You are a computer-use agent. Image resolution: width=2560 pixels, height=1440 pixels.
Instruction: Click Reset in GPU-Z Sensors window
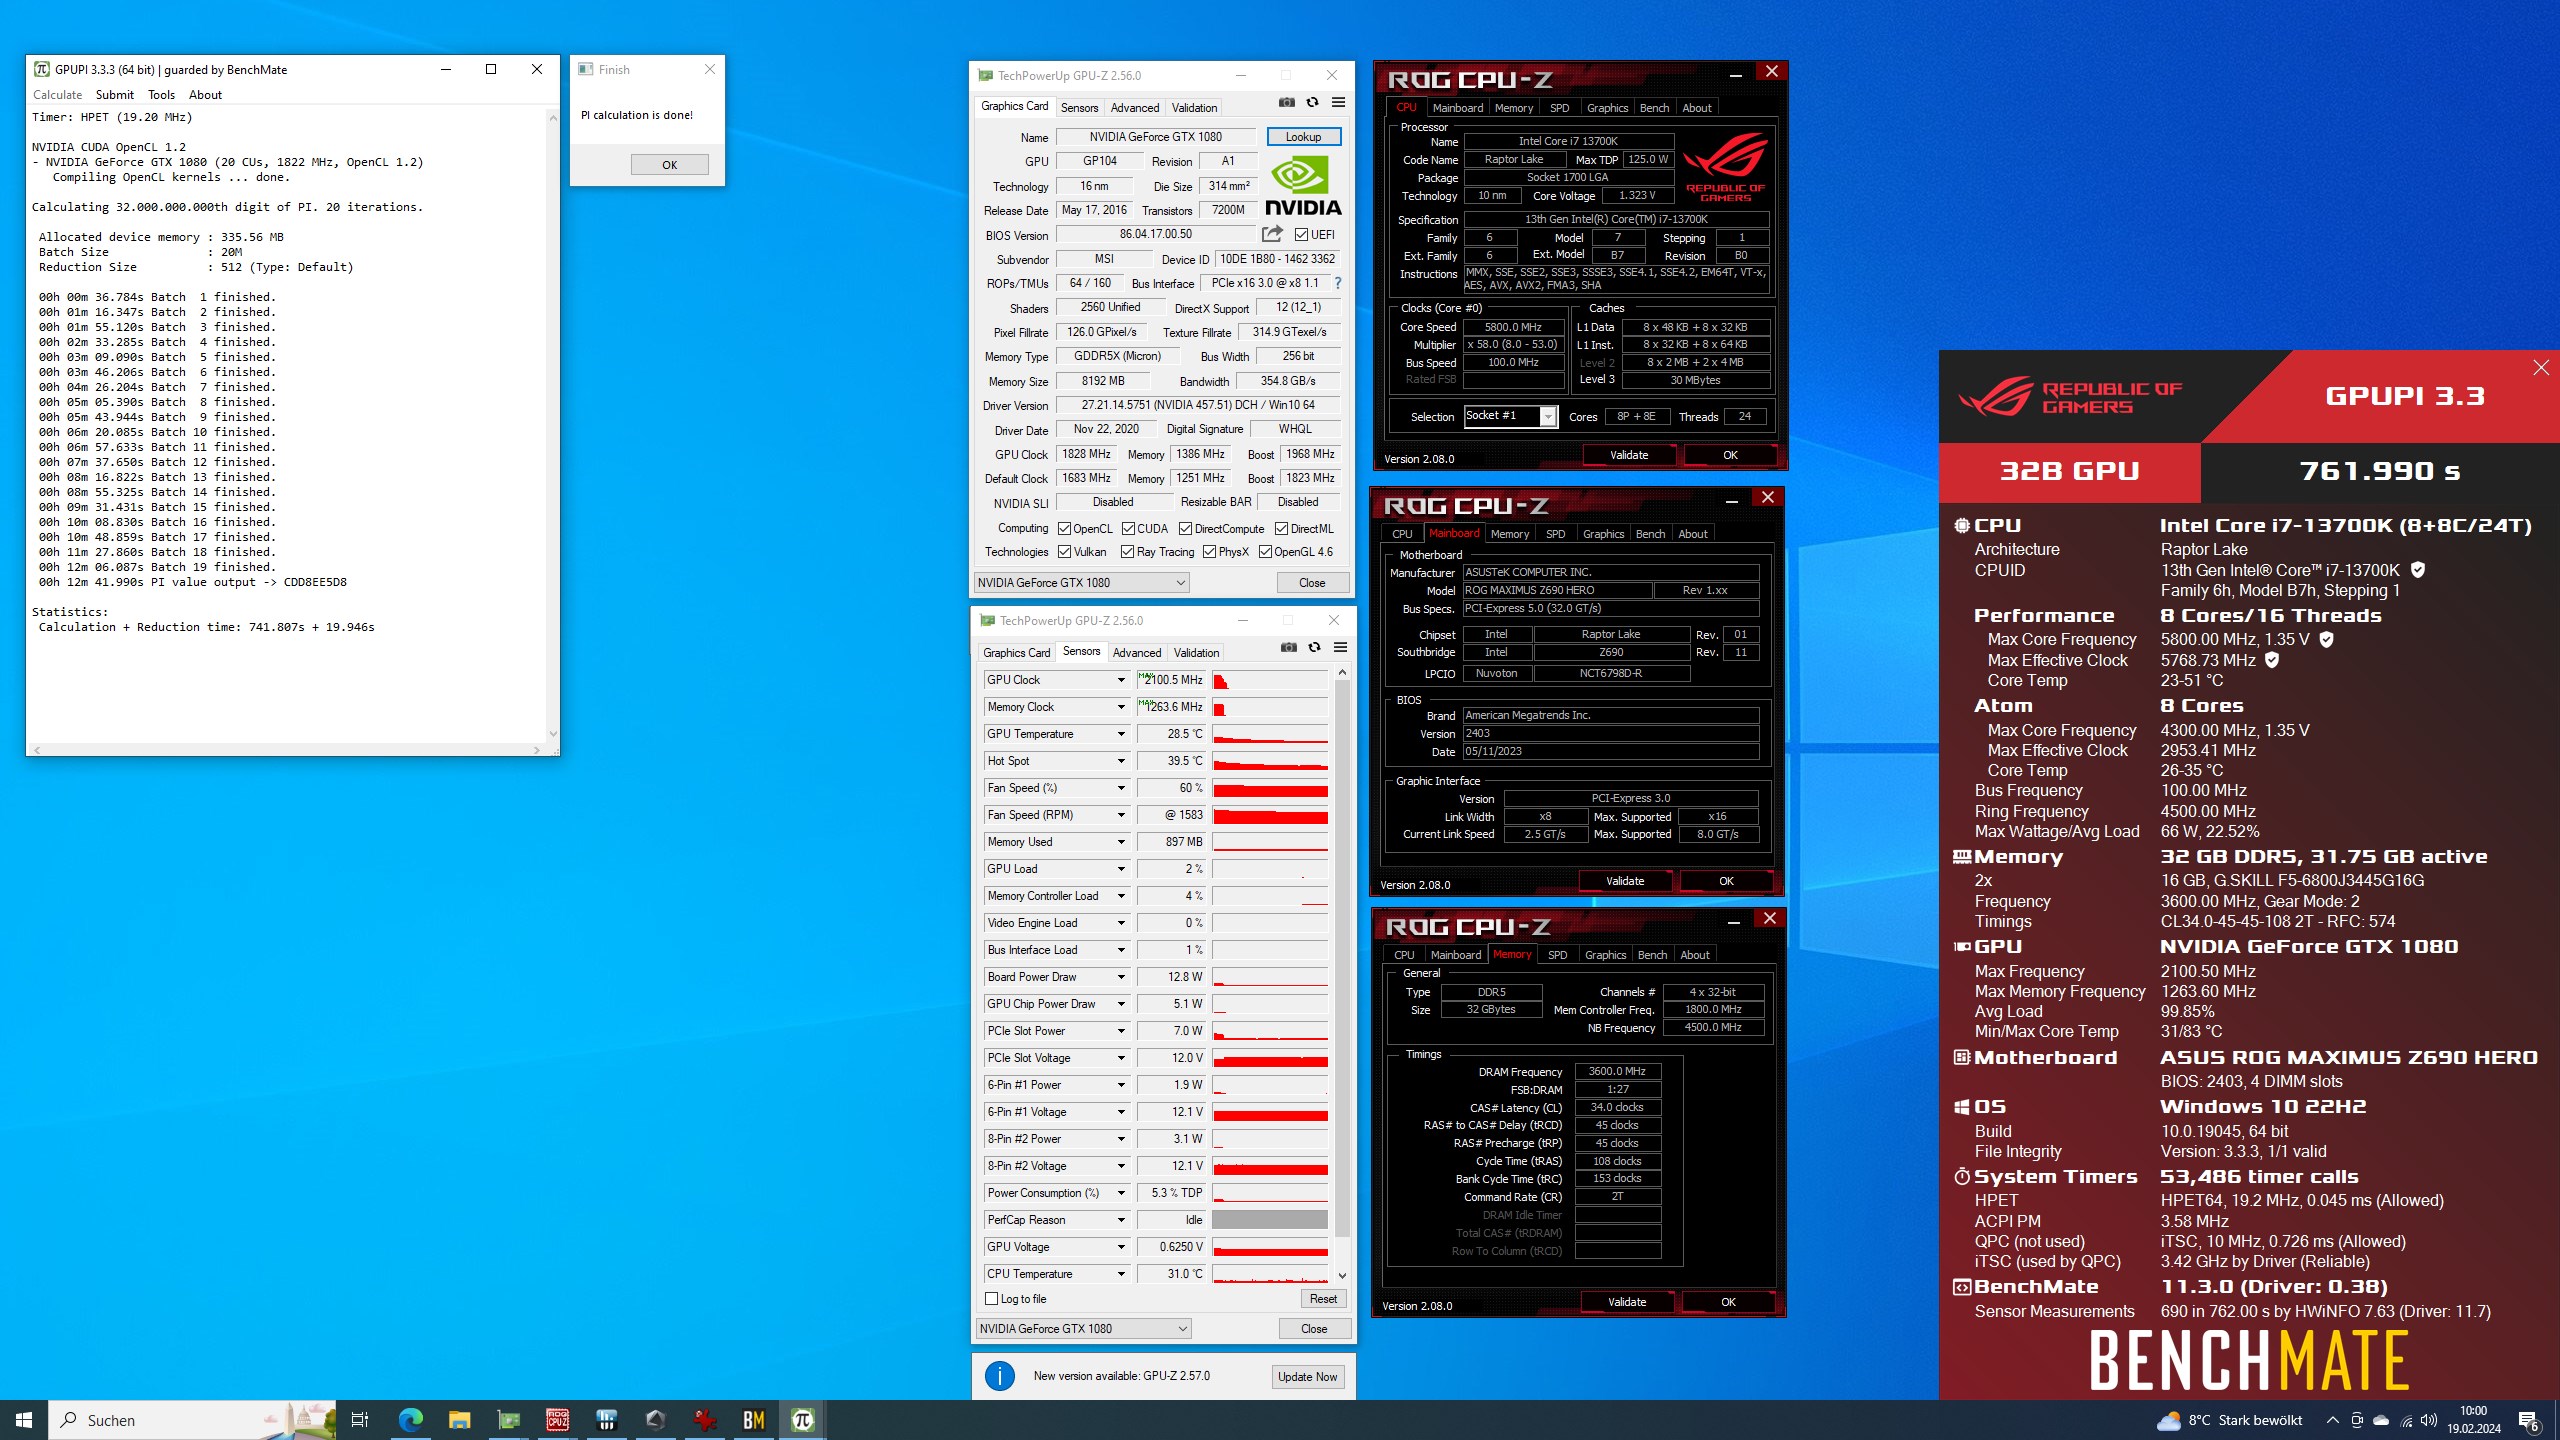(x=1324, y=1299)
